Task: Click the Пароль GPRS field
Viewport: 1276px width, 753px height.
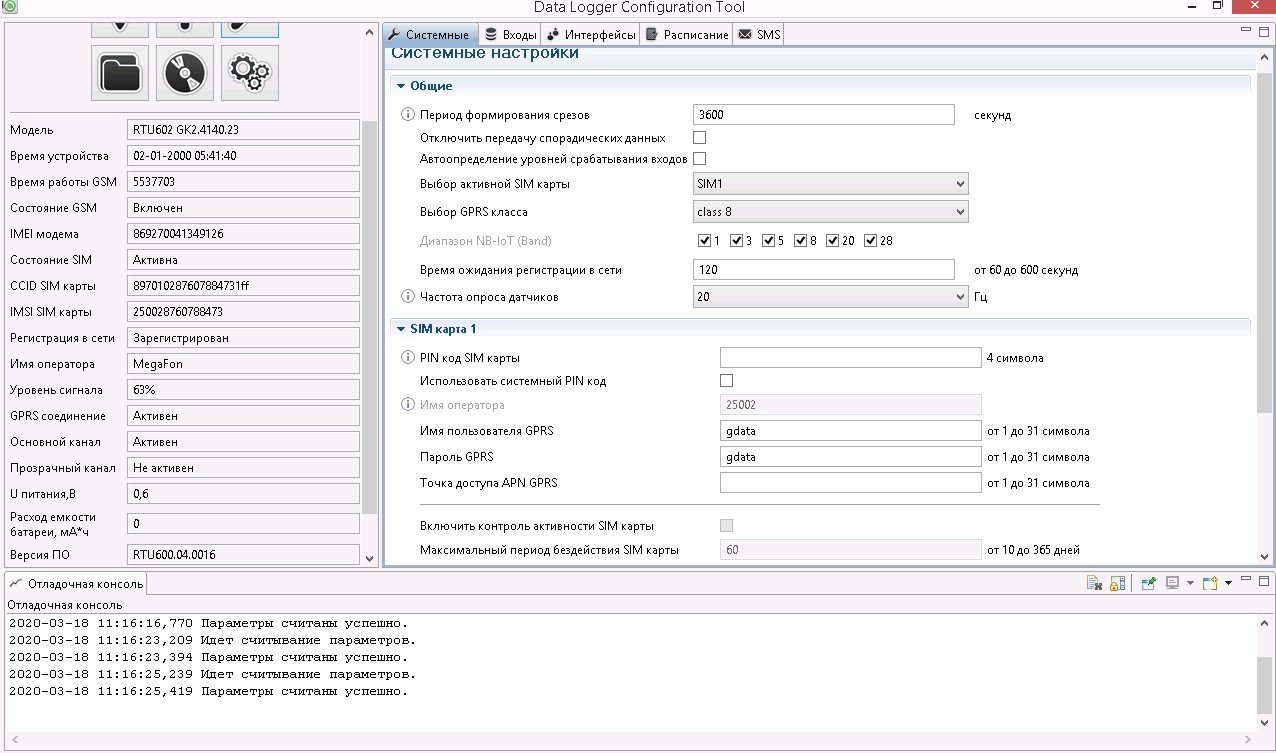Action: [x=851, y=457]
